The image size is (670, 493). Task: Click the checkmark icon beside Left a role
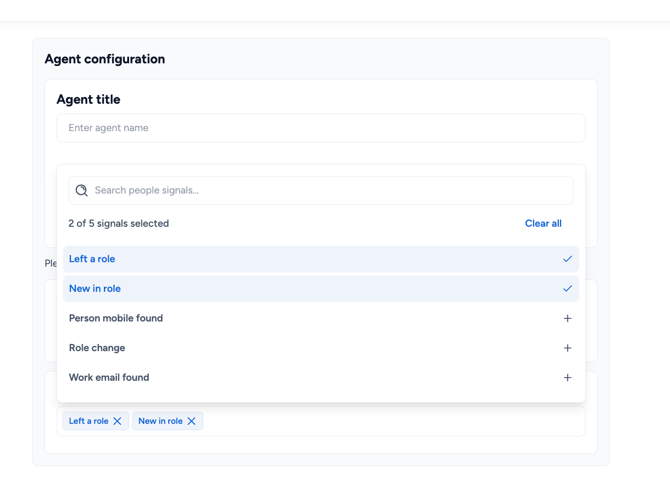coord(567,259)
